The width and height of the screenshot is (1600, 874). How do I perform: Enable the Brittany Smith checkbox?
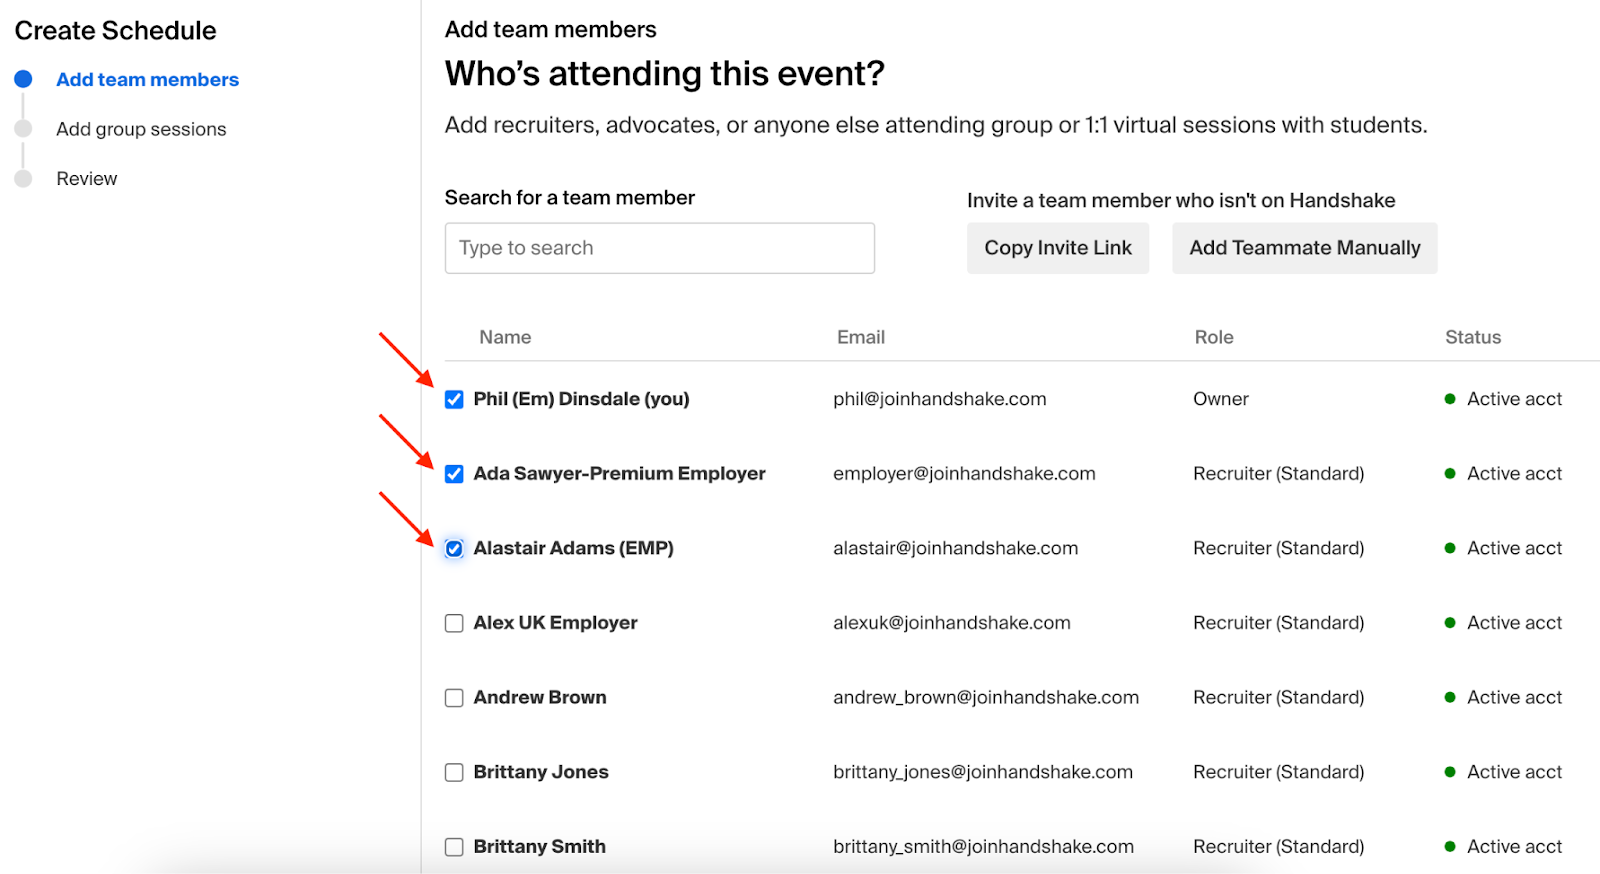[454, 847]
